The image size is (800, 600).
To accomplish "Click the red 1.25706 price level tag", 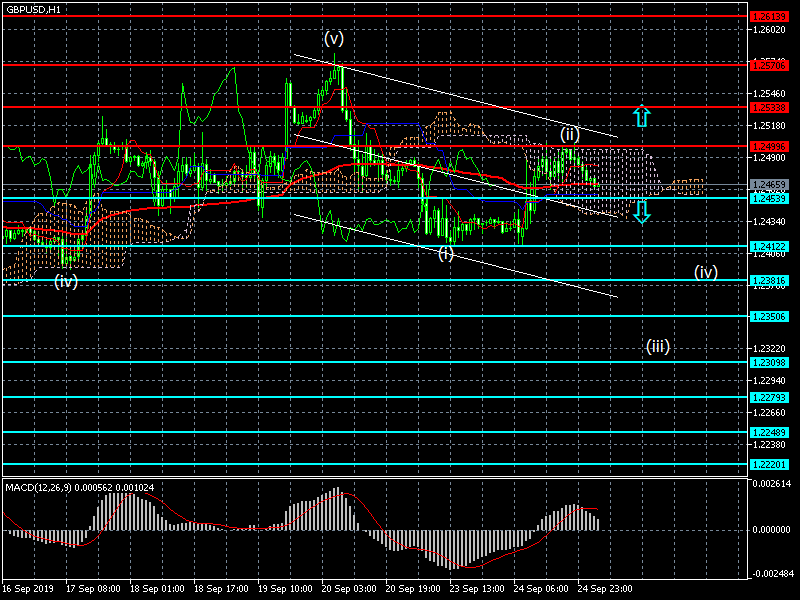I will click(769, 65).
